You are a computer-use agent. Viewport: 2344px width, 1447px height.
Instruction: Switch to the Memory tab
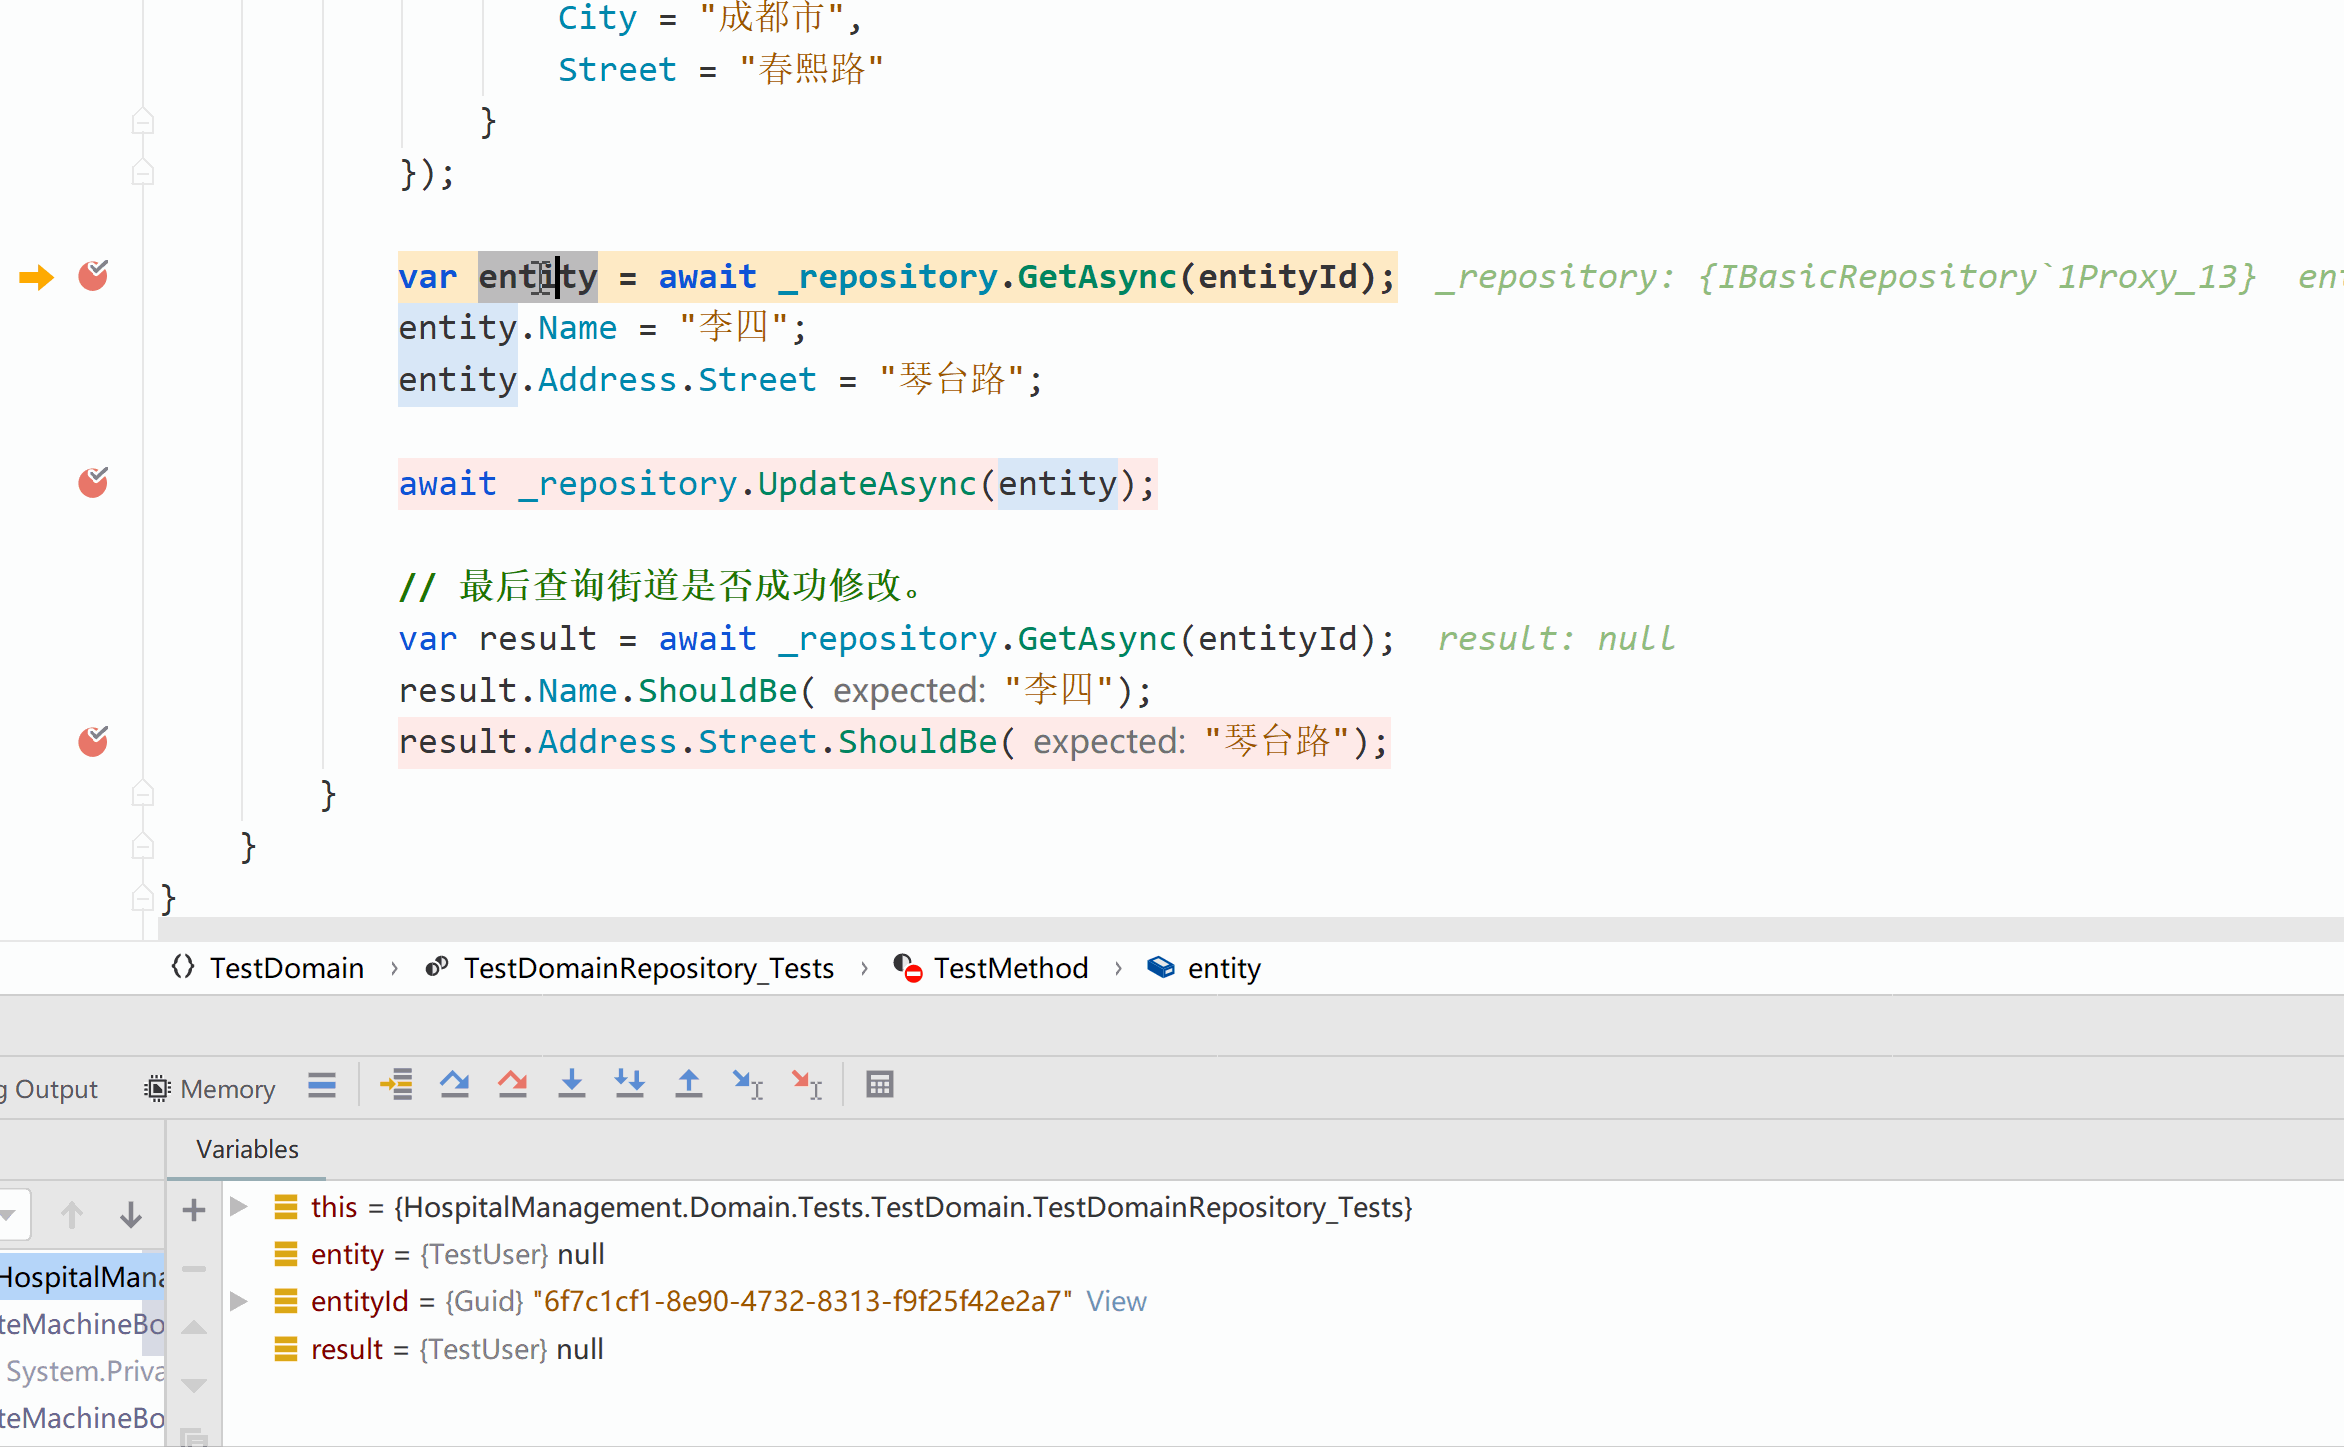[210, 1088]
